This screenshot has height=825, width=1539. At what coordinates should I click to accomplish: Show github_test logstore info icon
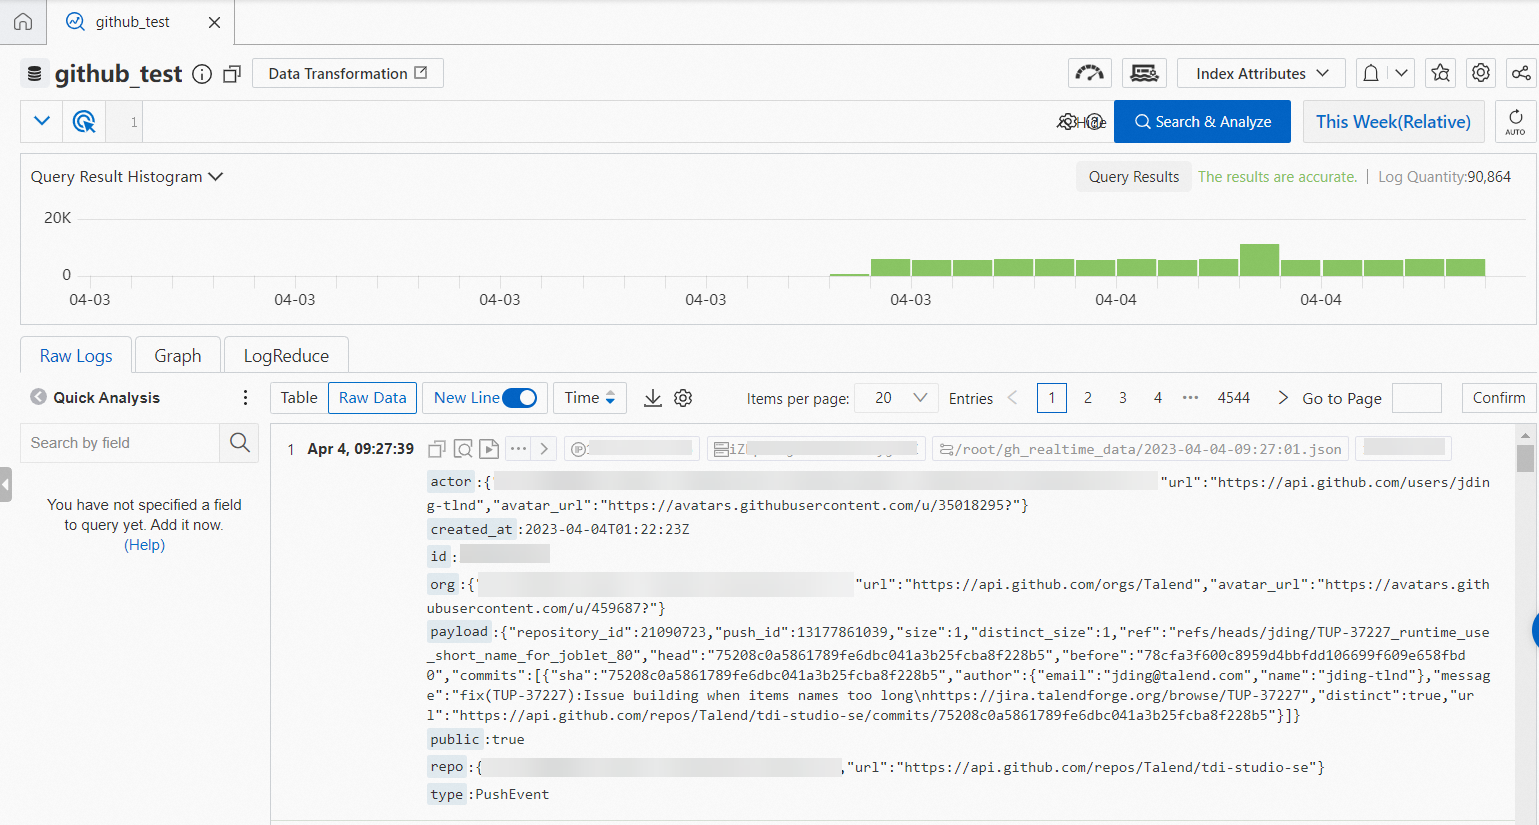click(202, 74)
